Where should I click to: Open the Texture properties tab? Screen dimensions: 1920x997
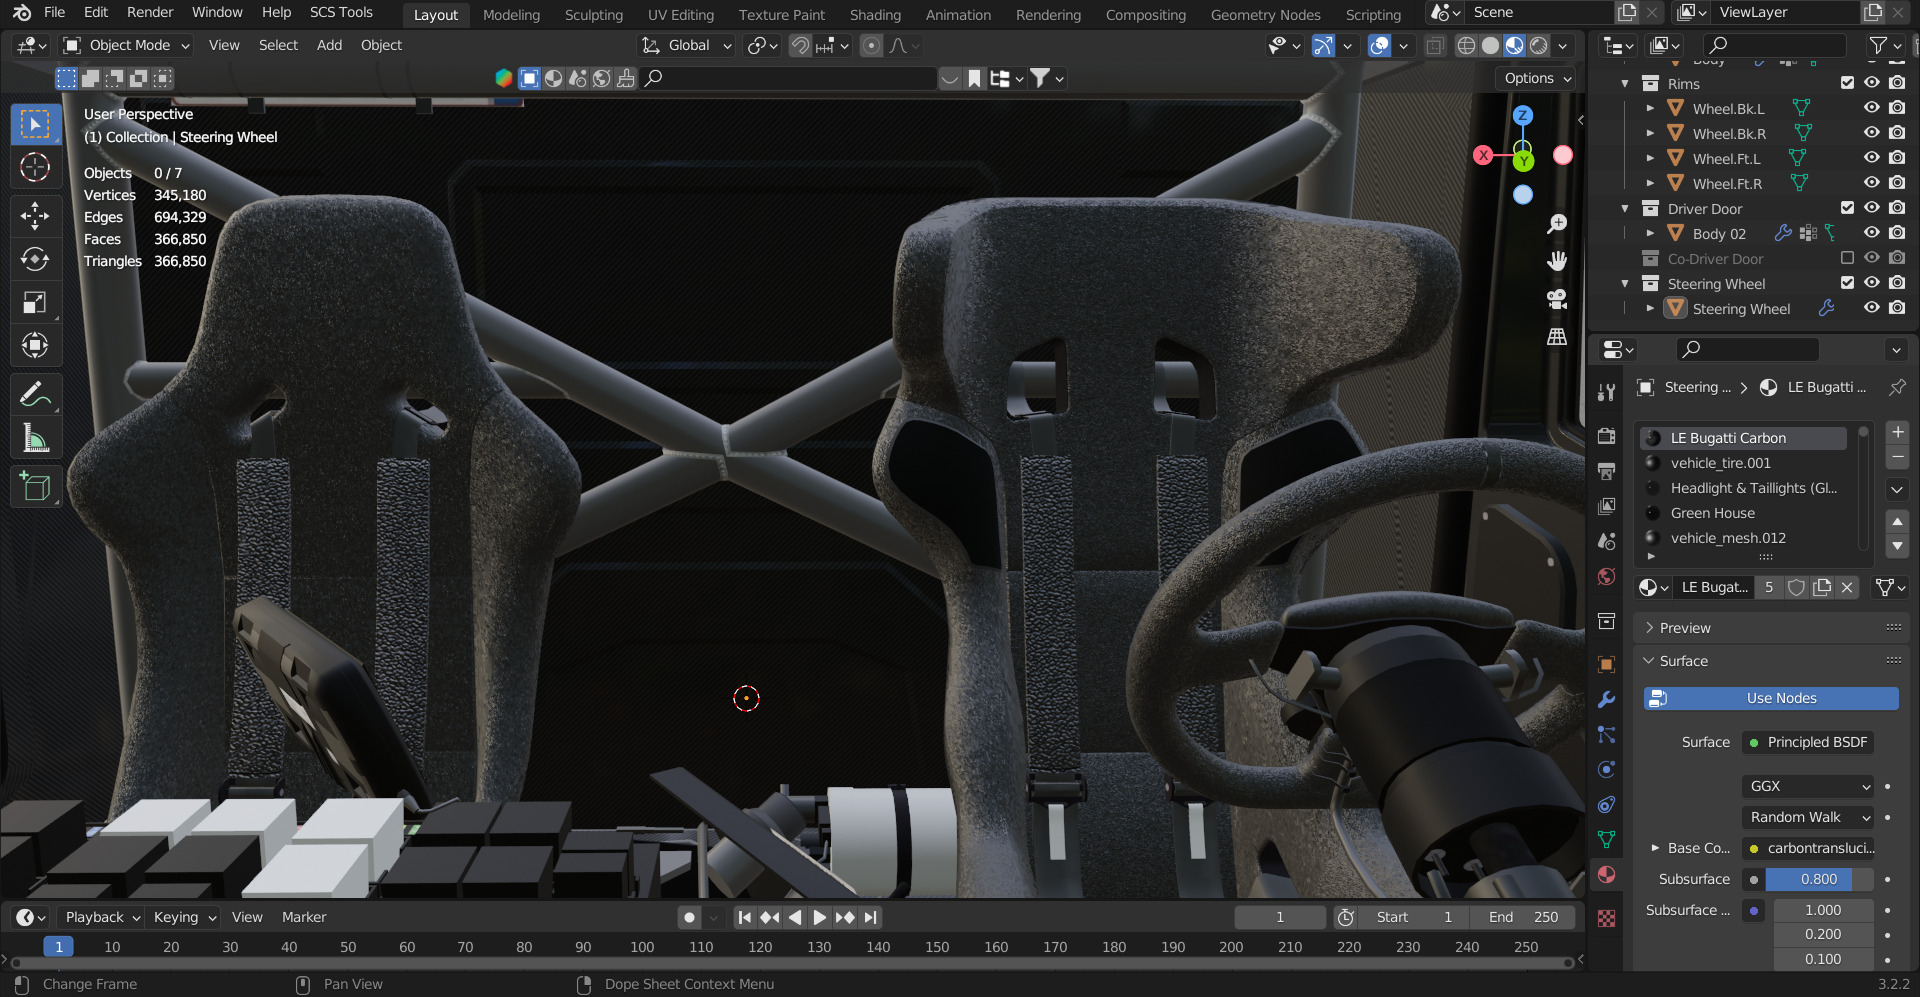1607,918
